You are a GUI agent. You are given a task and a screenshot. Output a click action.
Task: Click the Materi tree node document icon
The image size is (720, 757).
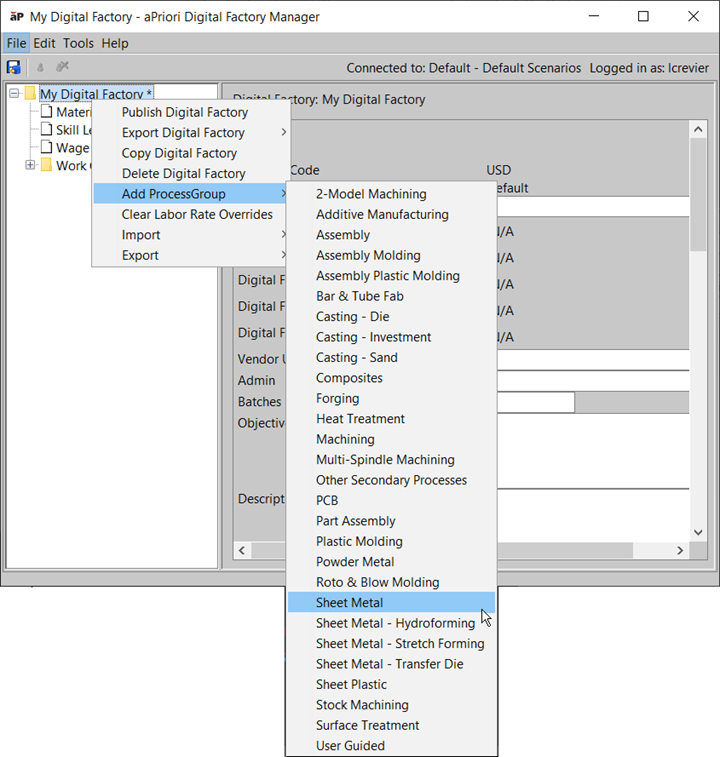[46, 111]
